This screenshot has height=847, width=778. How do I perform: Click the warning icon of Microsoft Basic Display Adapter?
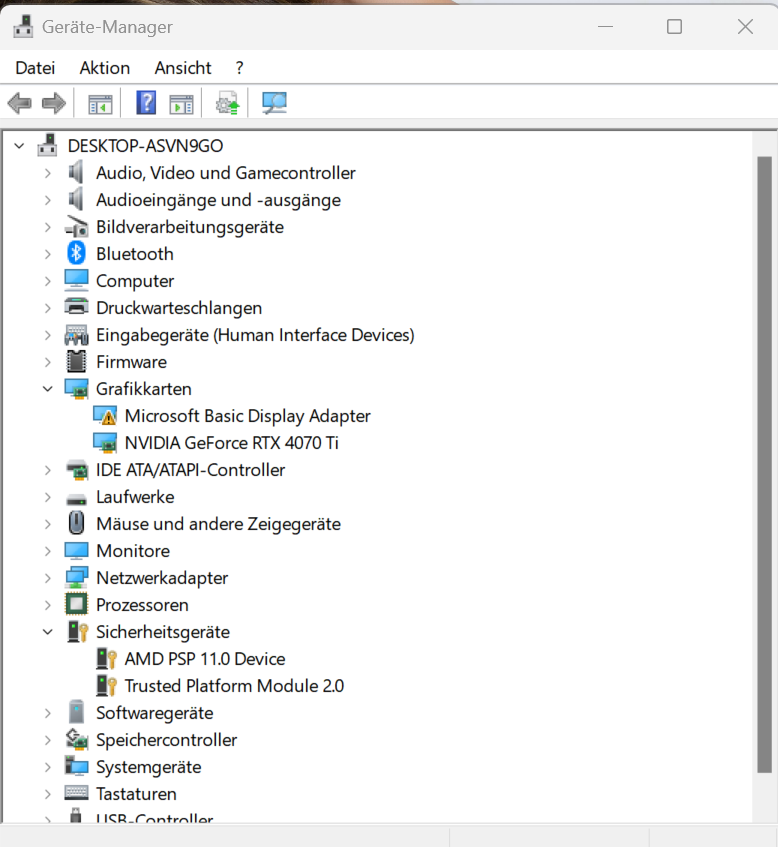(x=105, y=415)
